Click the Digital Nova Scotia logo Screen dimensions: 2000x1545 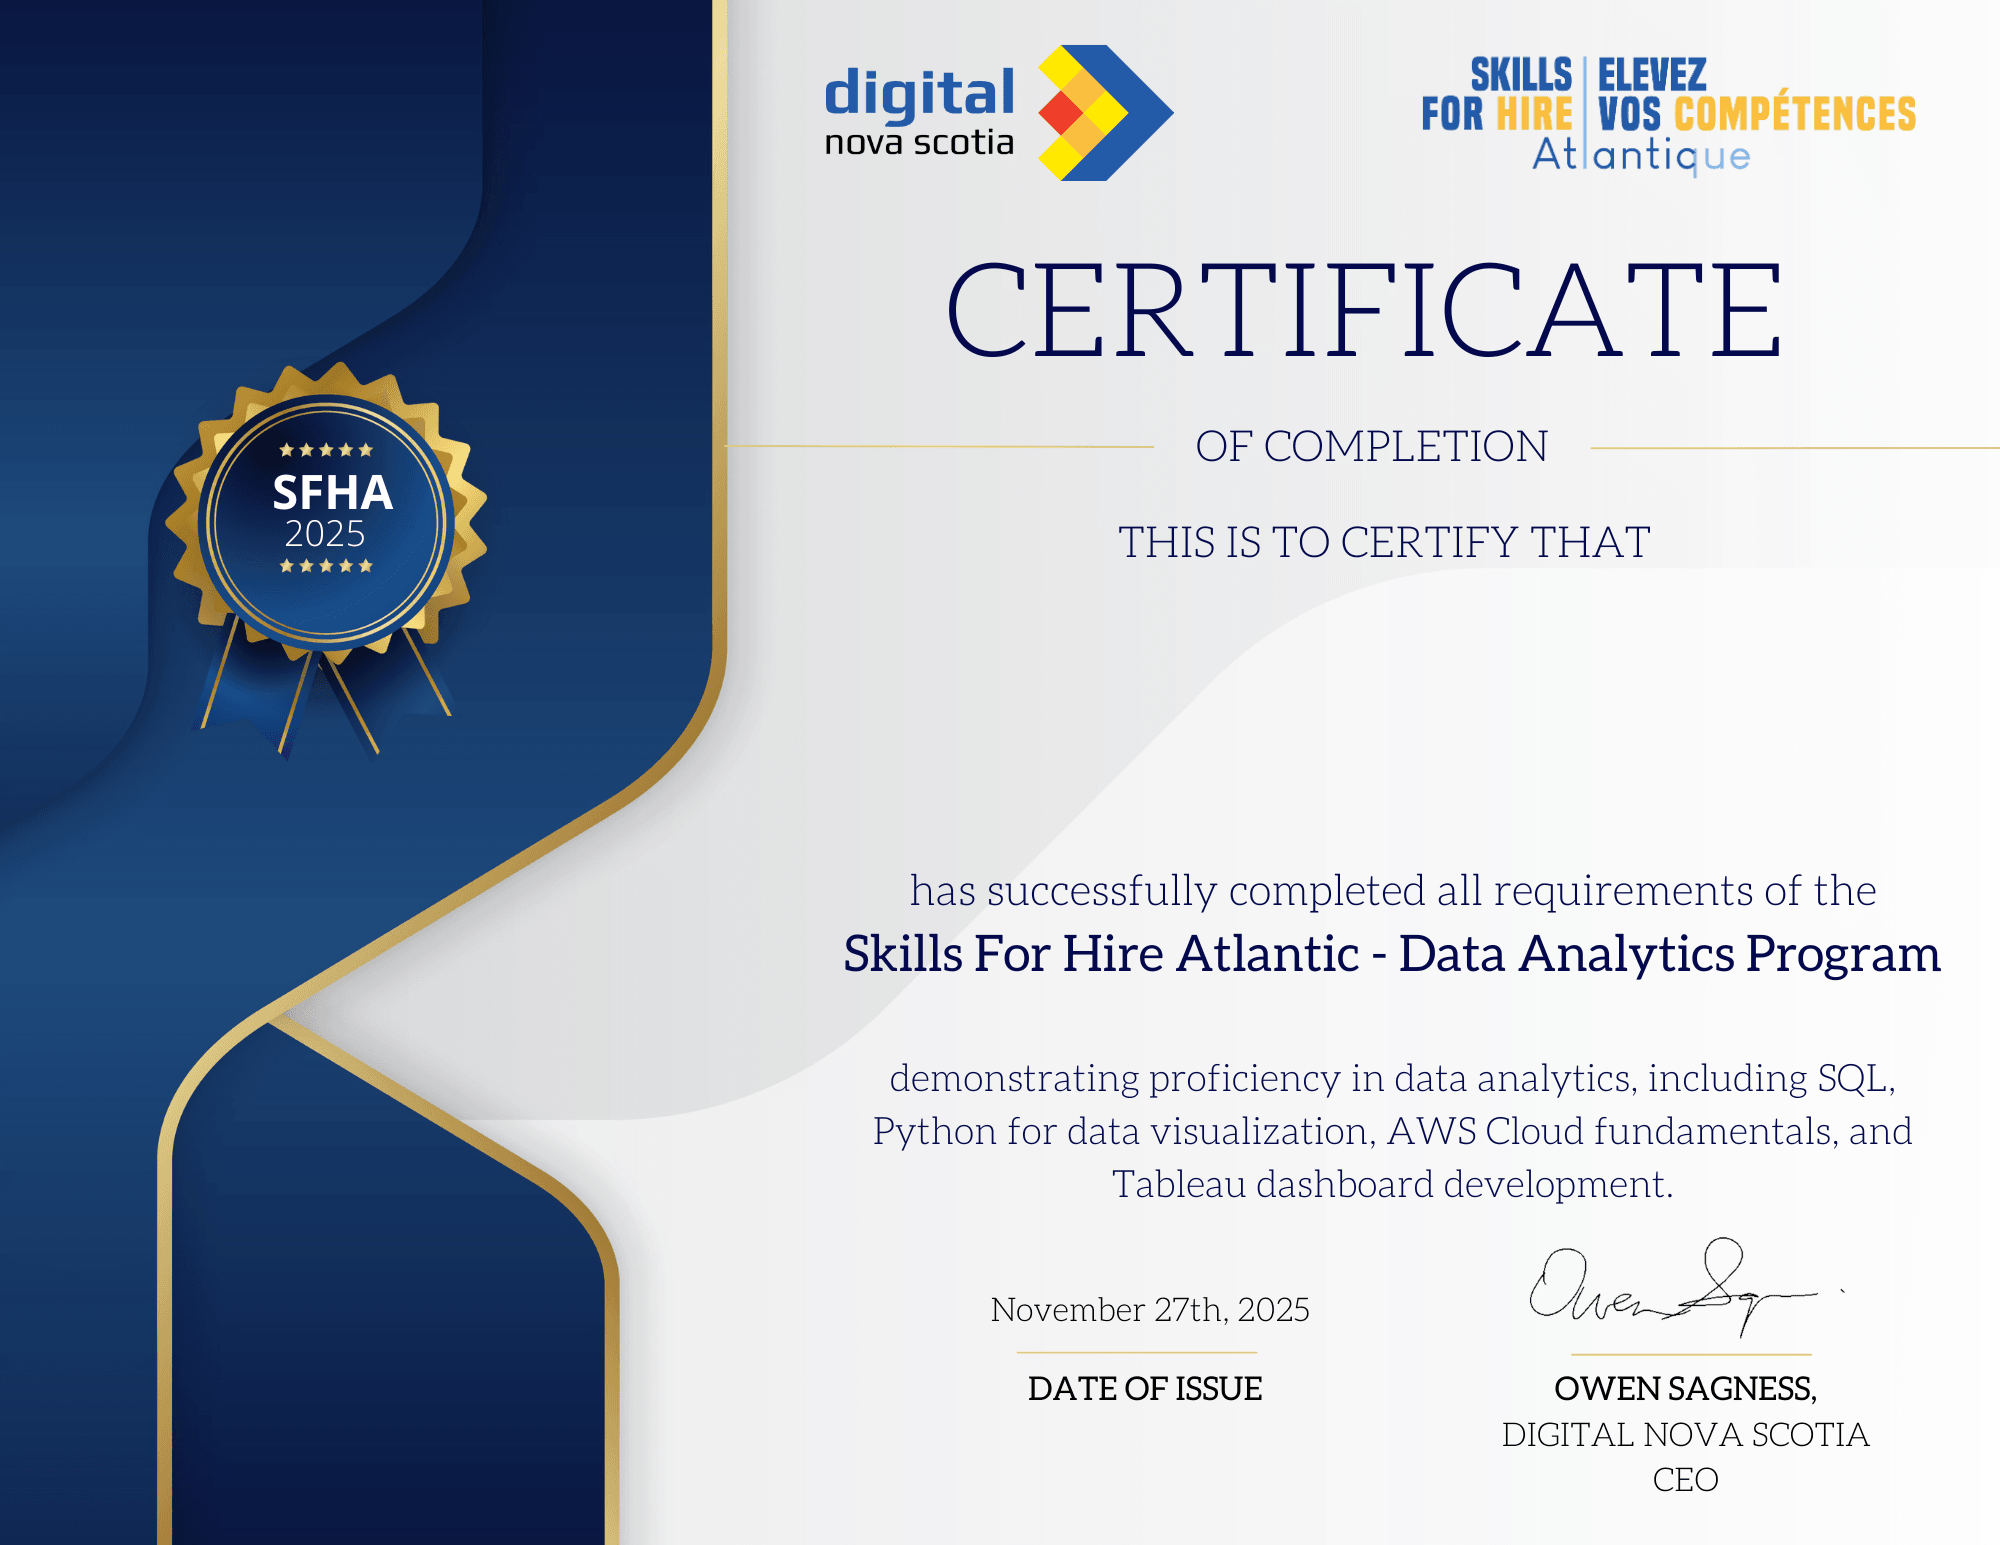(x=999, y=113)
